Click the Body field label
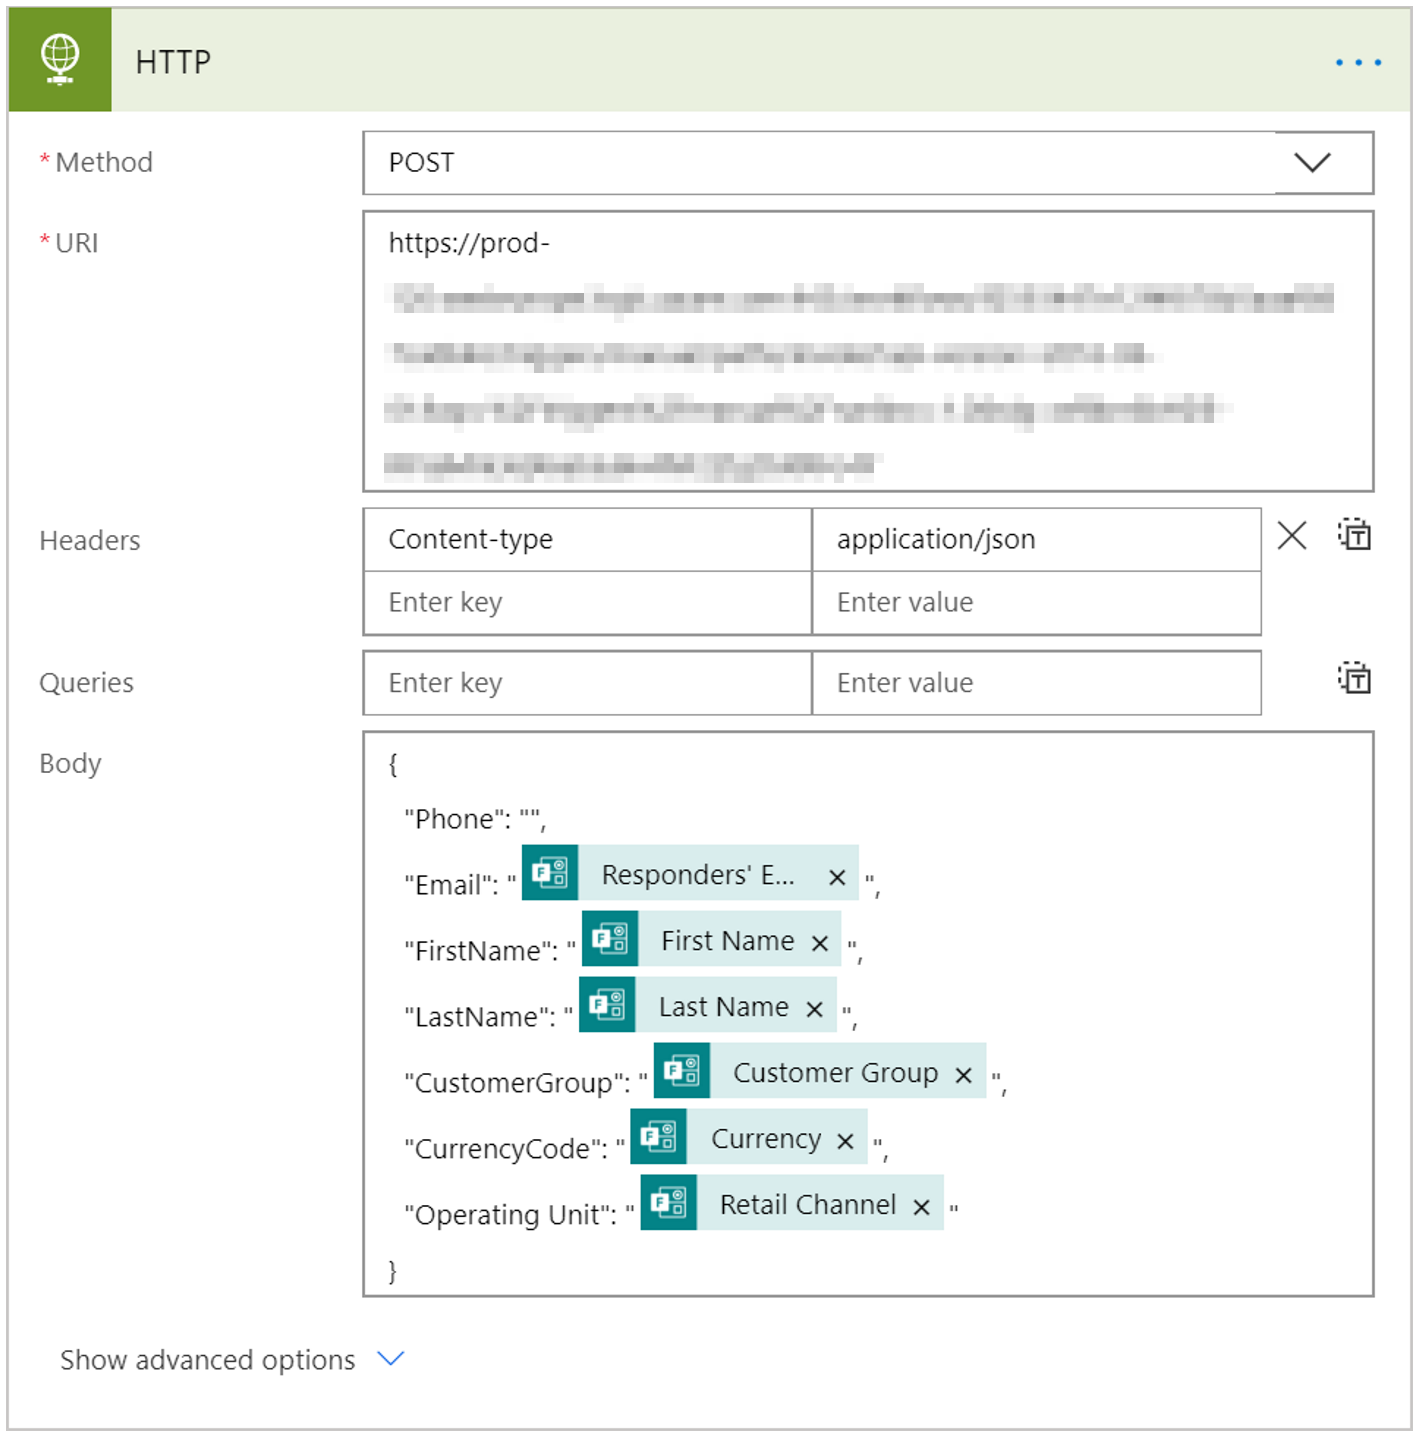Screen dimensions: 1420x1441 70,764
